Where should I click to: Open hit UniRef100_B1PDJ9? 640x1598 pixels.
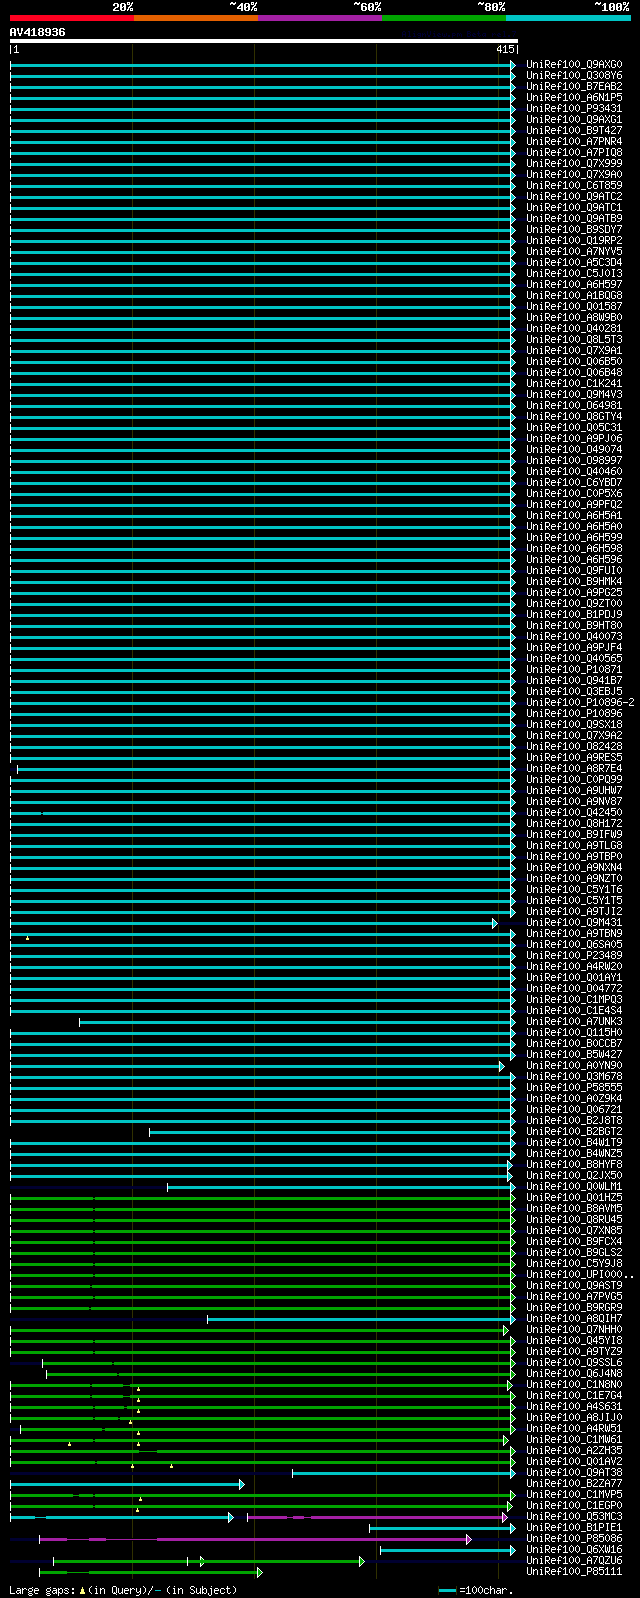click(574, 615)
